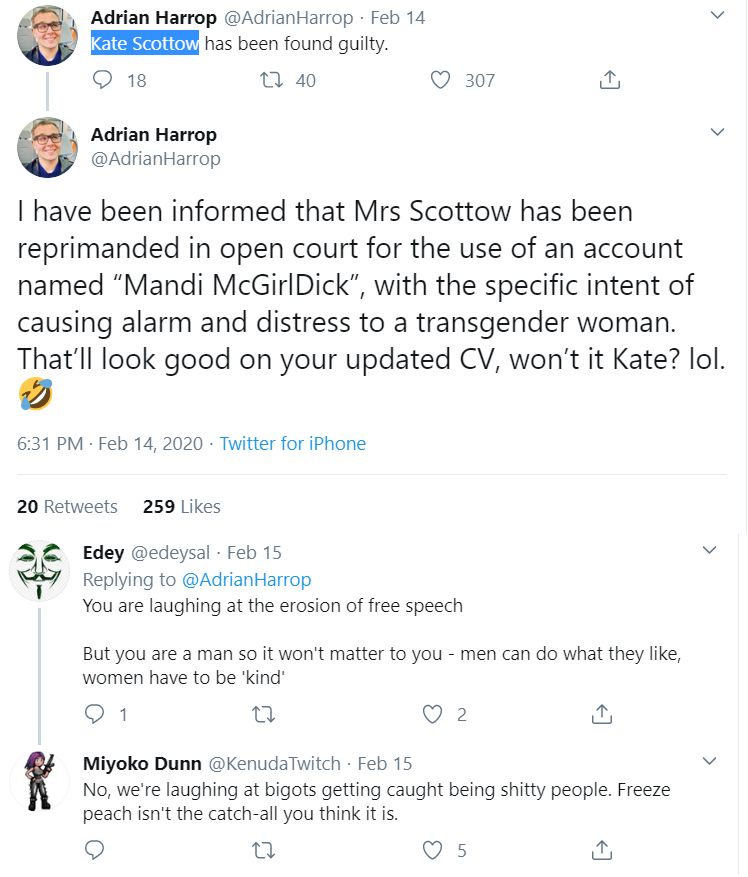The height and width of the screenshot is (877, 748).
Task: Like Miyoko Dunn's reply
Action: point(432,850)
